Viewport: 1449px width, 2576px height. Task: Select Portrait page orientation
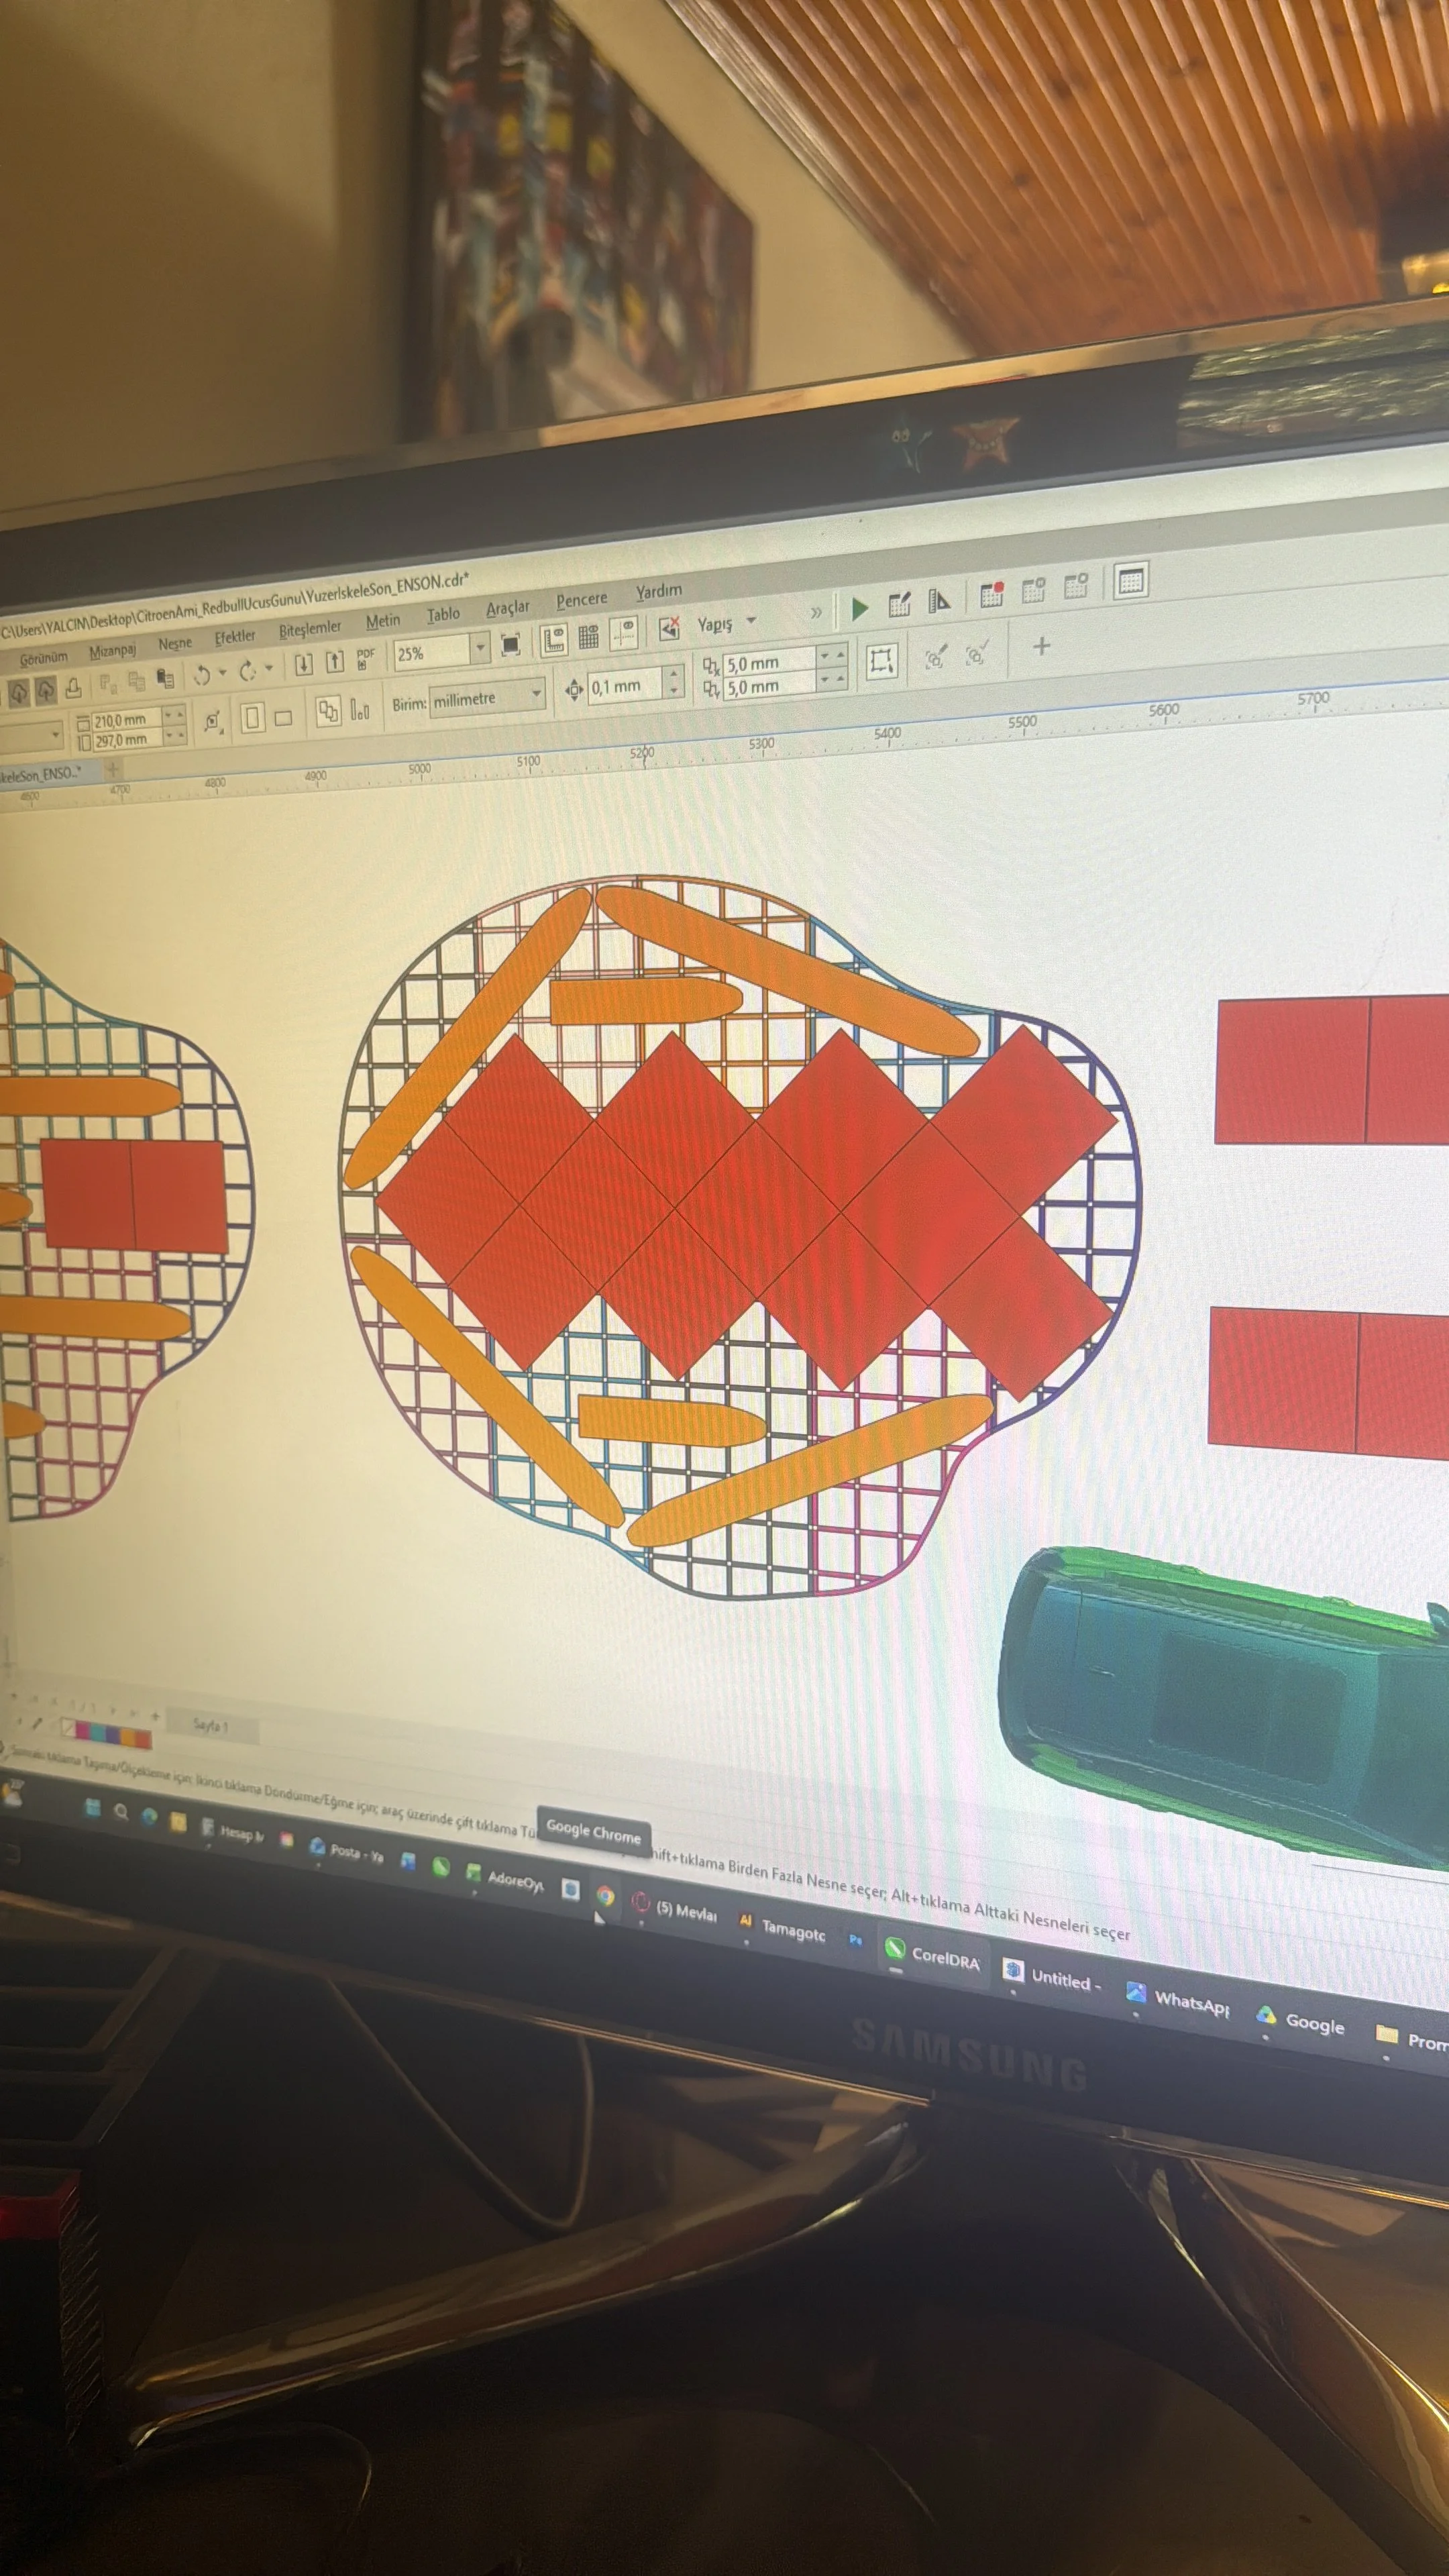[252, 718]
